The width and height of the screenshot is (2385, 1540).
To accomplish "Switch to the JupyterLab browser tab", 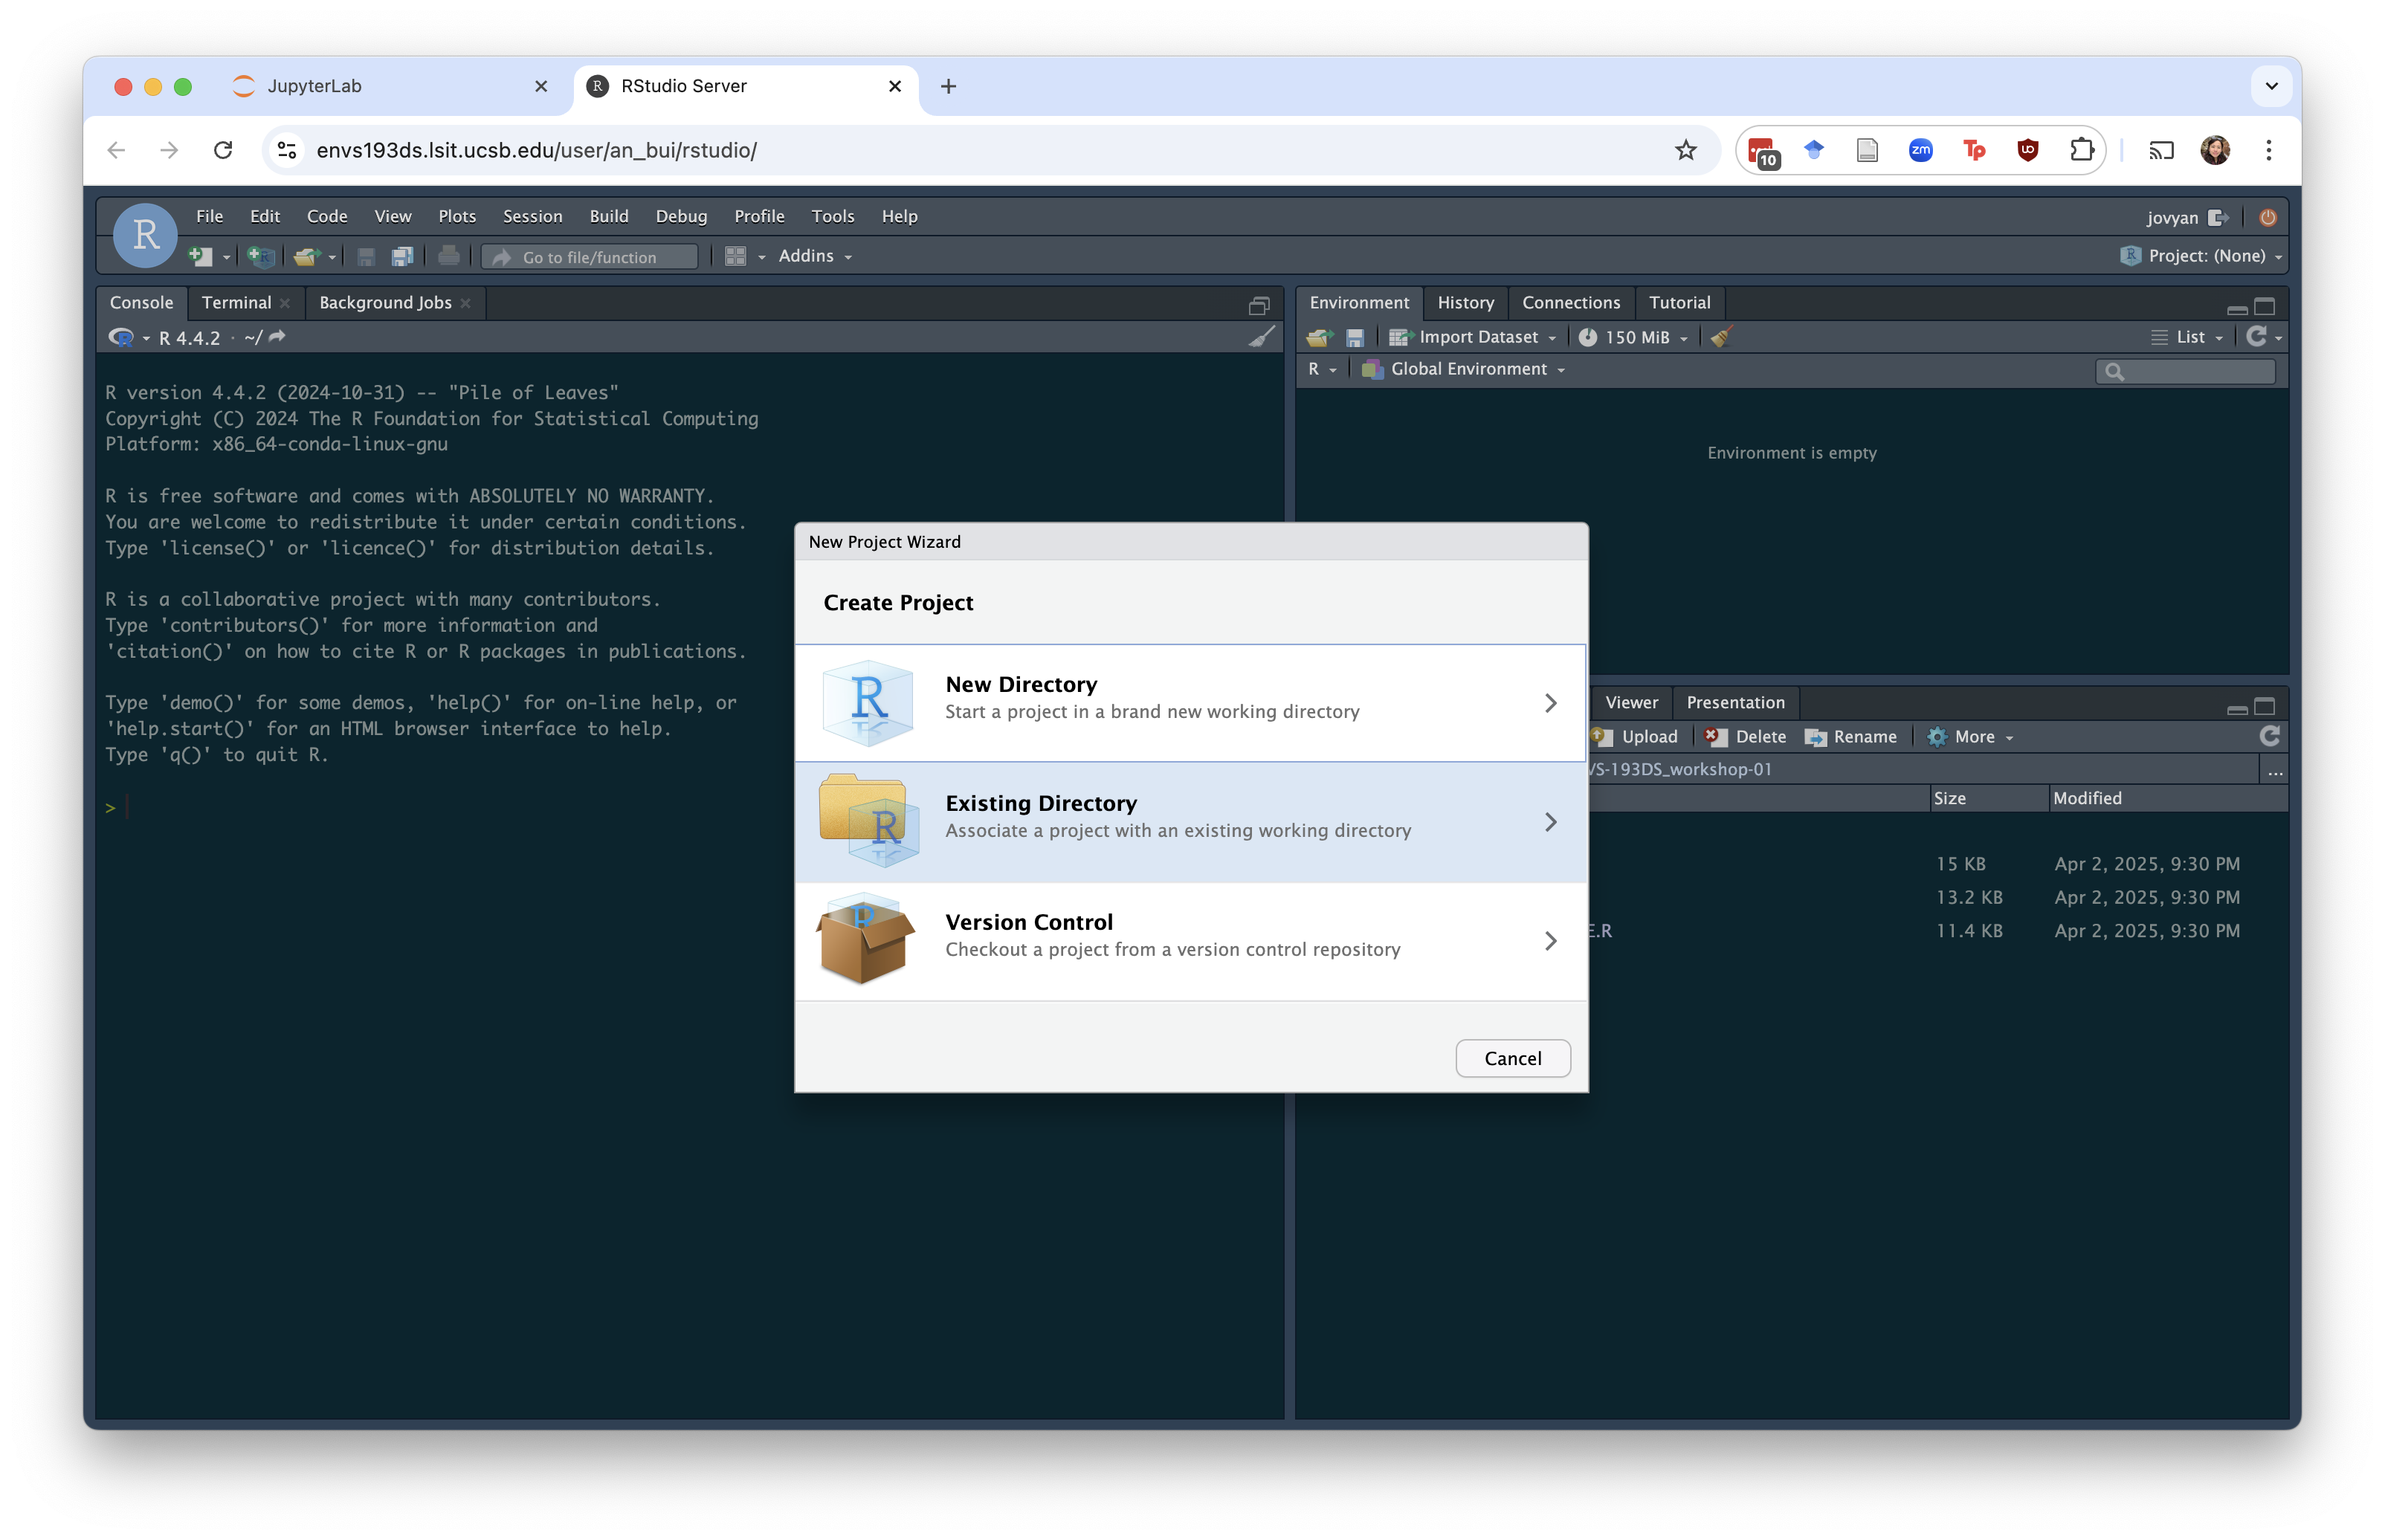I will 314,86.
